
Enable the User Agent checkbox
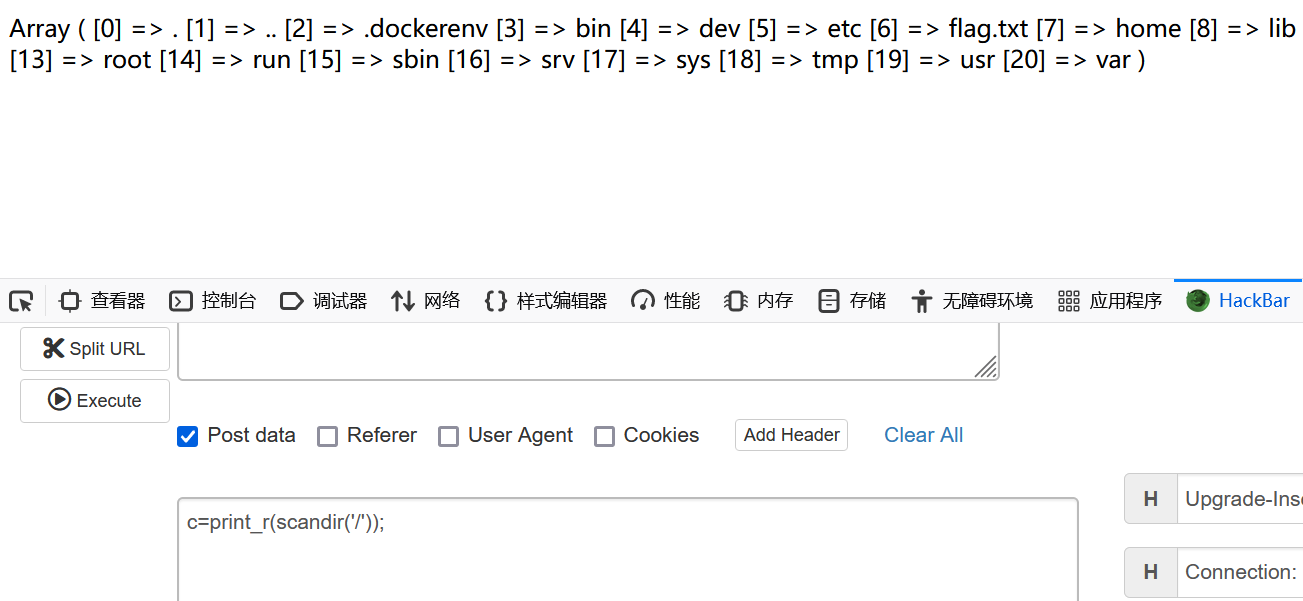449,436
